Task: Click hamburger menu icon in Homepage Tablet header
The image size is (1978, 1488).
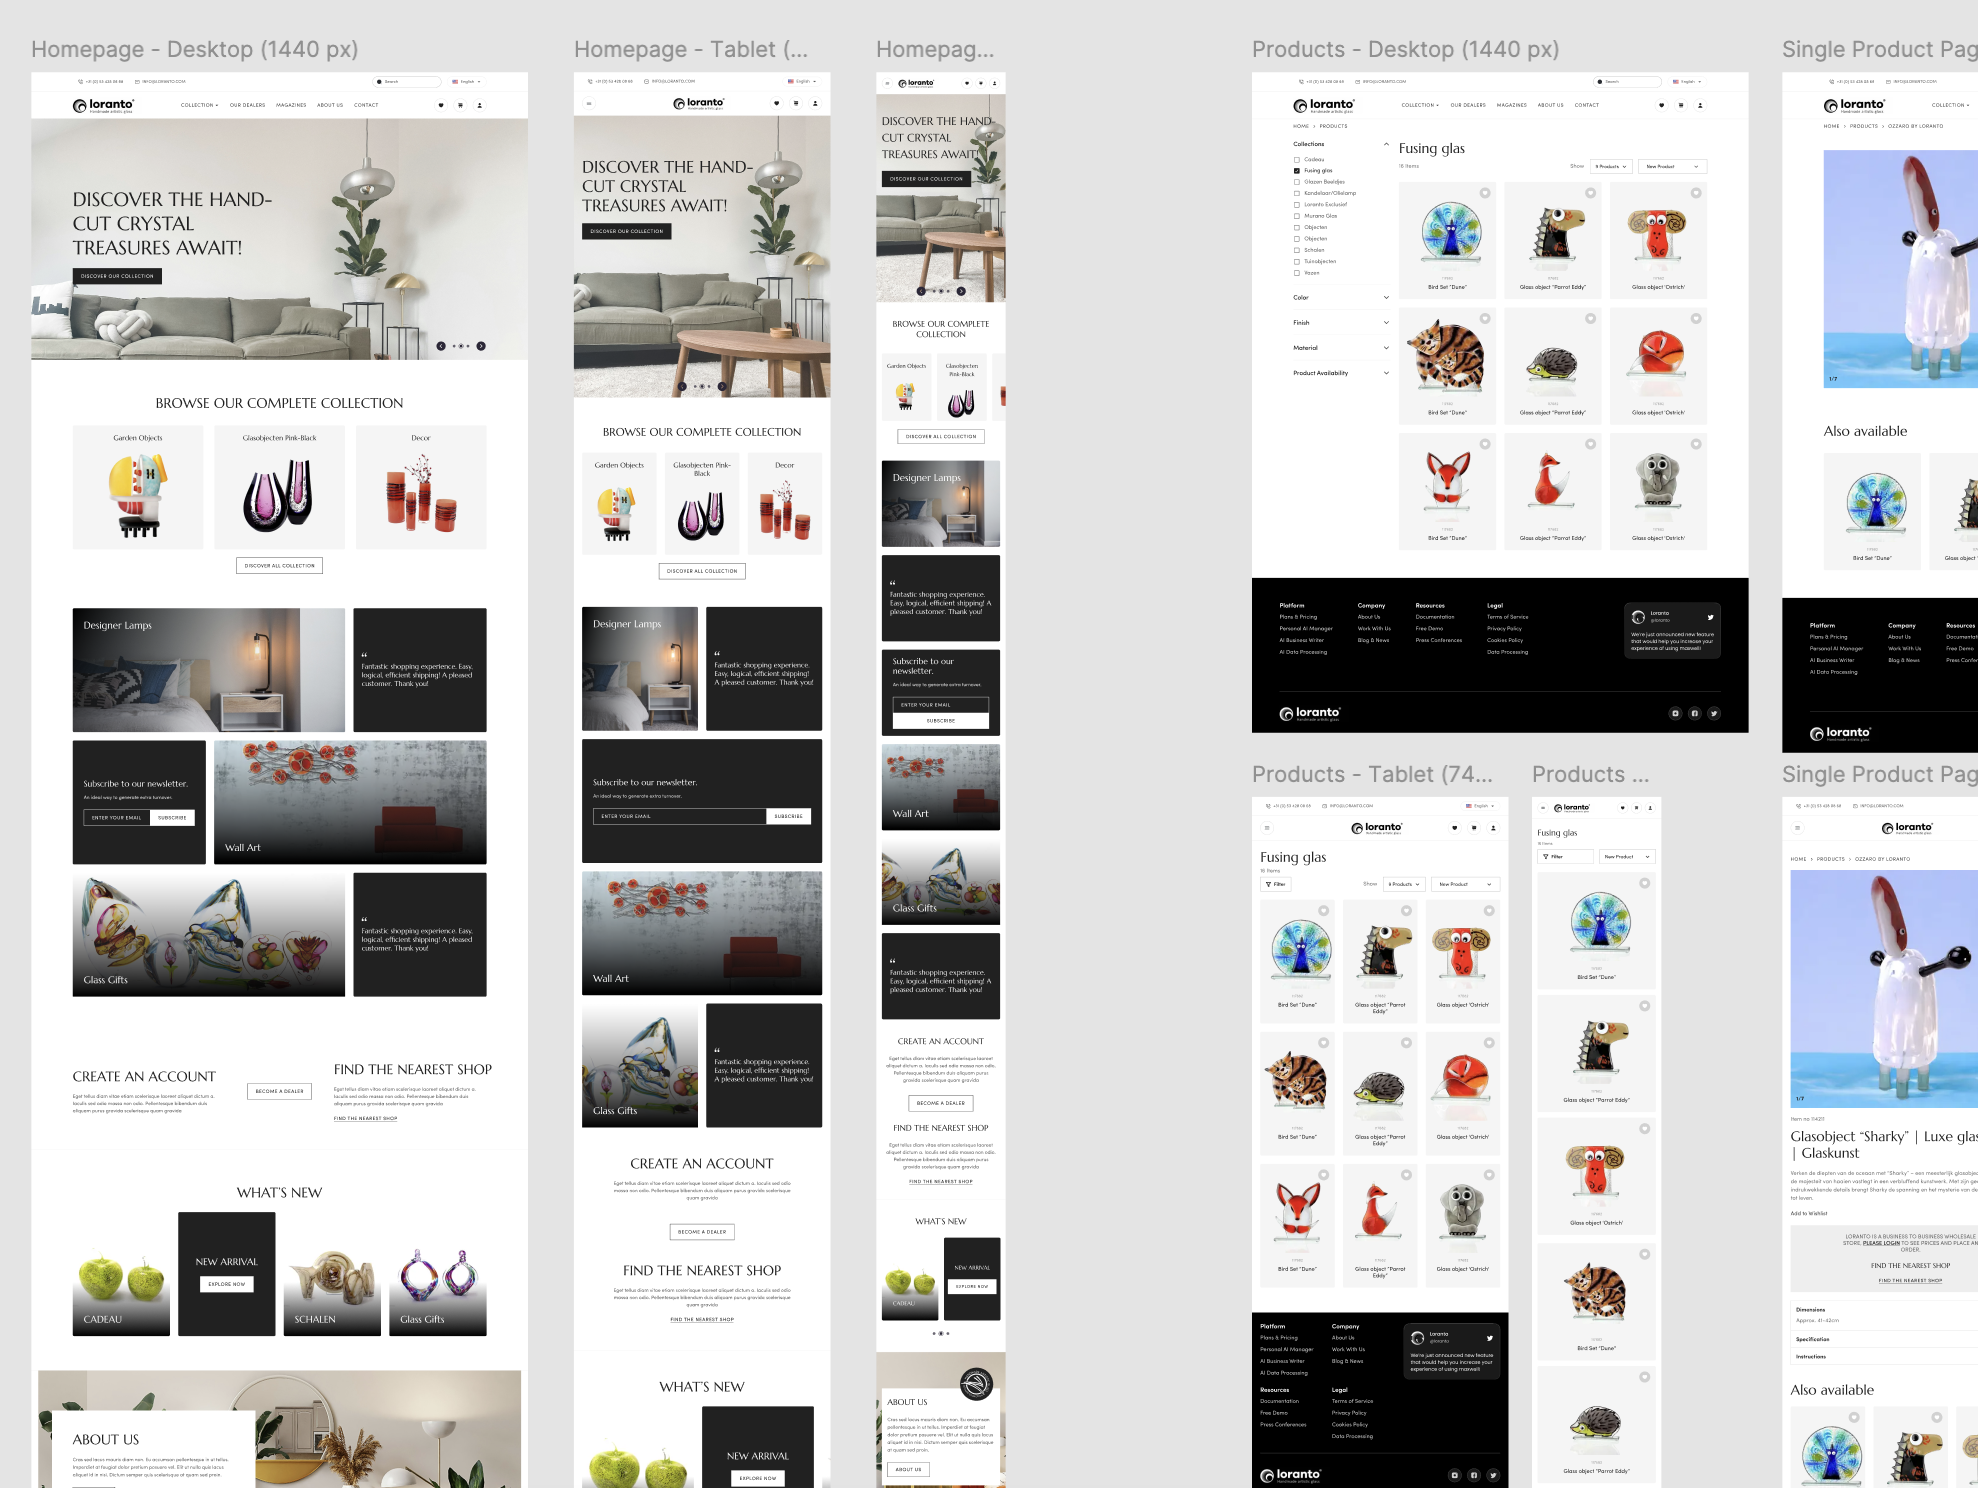Action: 589,103
